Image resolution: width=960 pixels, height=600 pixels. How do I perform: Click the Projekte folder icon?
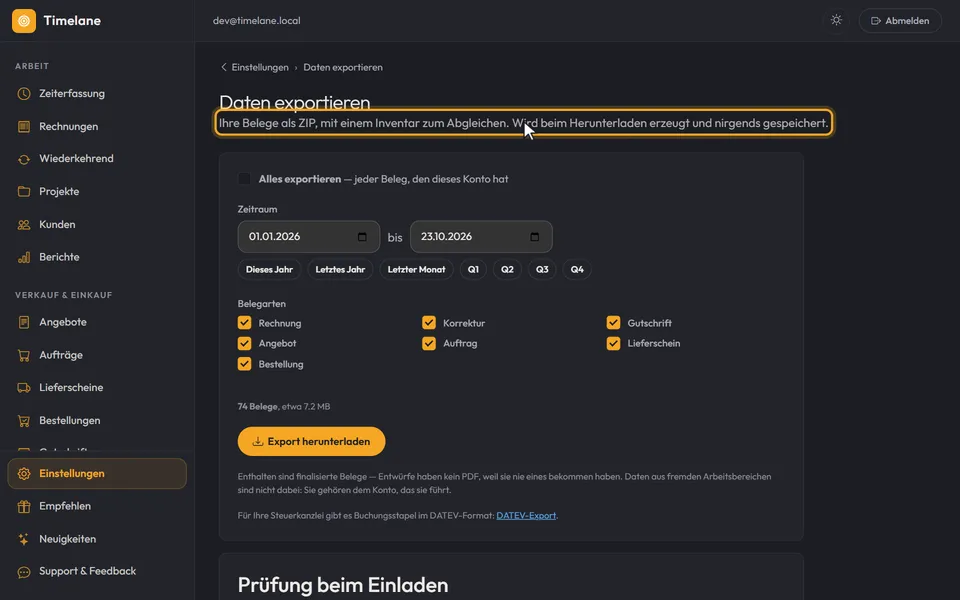[24, 192]
